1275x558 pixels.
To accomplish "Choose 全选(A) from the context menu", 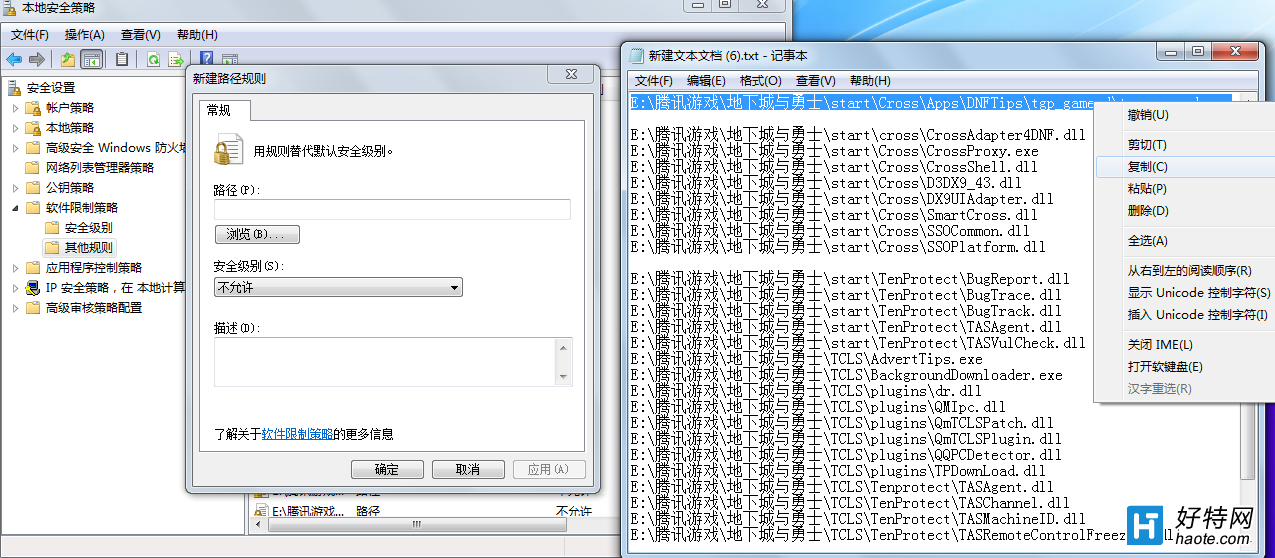I will [1183, 241].
